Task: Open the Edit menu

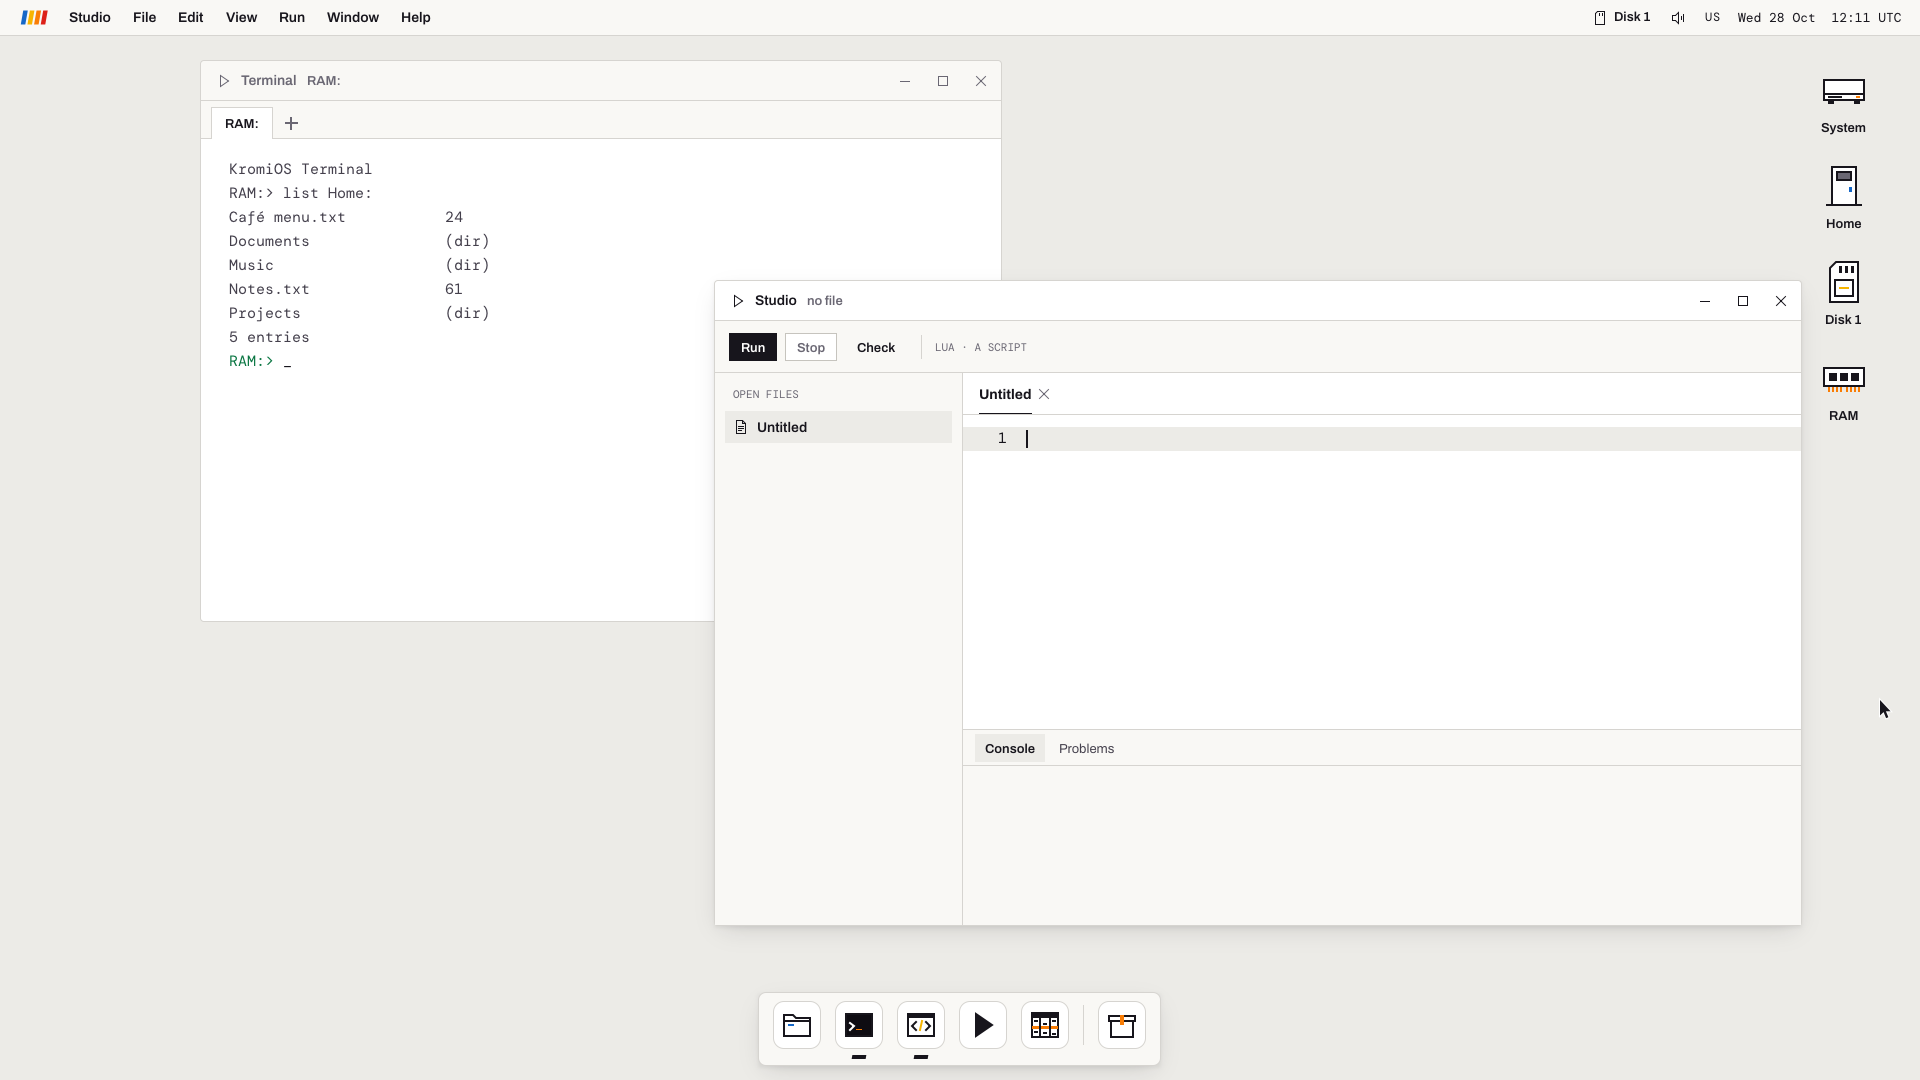Action: click(191, 17)
